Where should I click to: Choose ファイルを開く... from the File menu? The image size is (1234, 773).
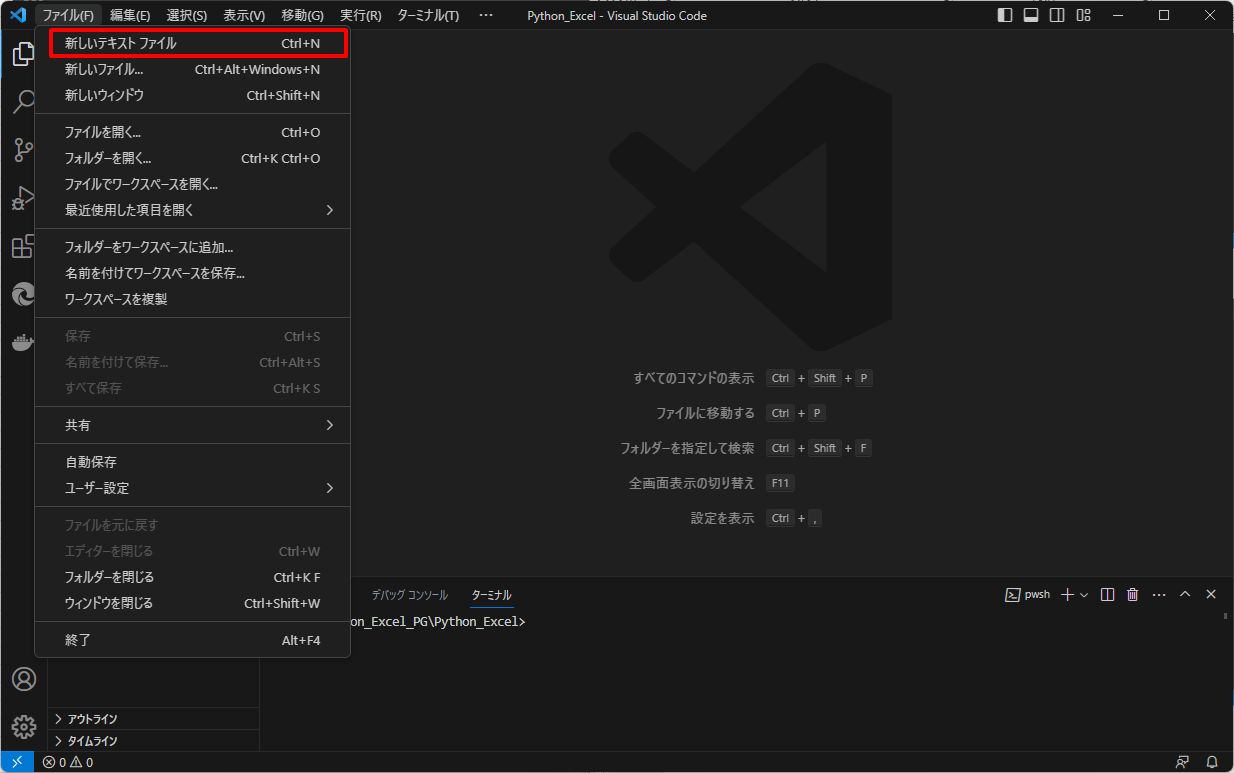(192, 132)
